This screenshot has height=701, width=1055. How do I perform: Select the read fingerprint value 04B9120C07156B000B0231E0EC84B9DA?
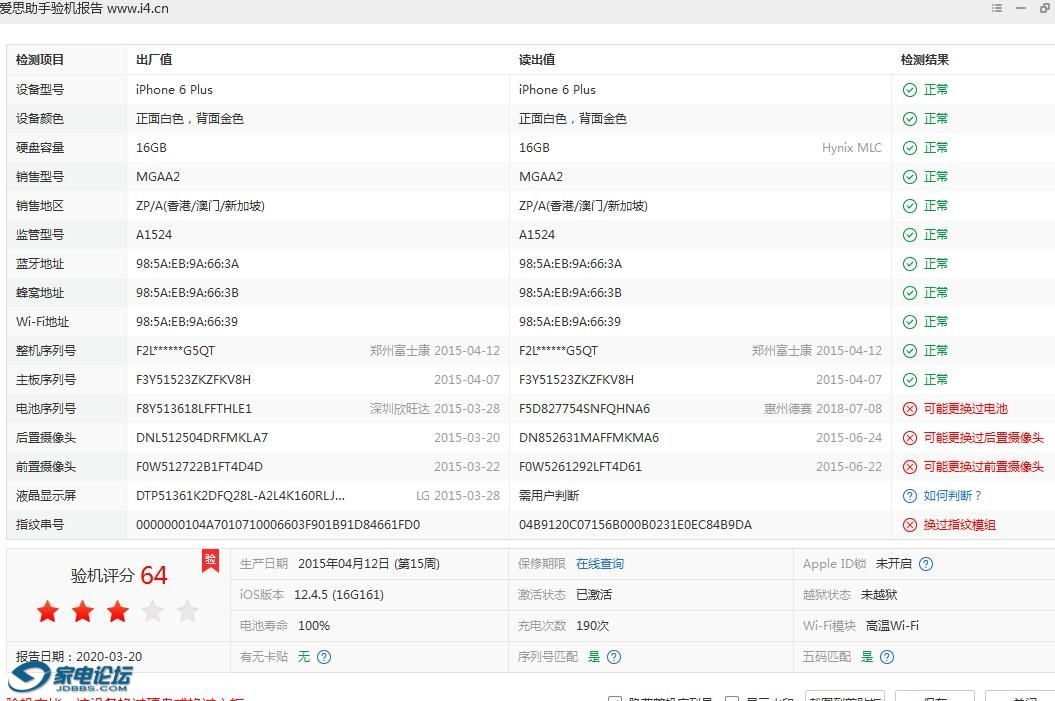click(635, 525)
